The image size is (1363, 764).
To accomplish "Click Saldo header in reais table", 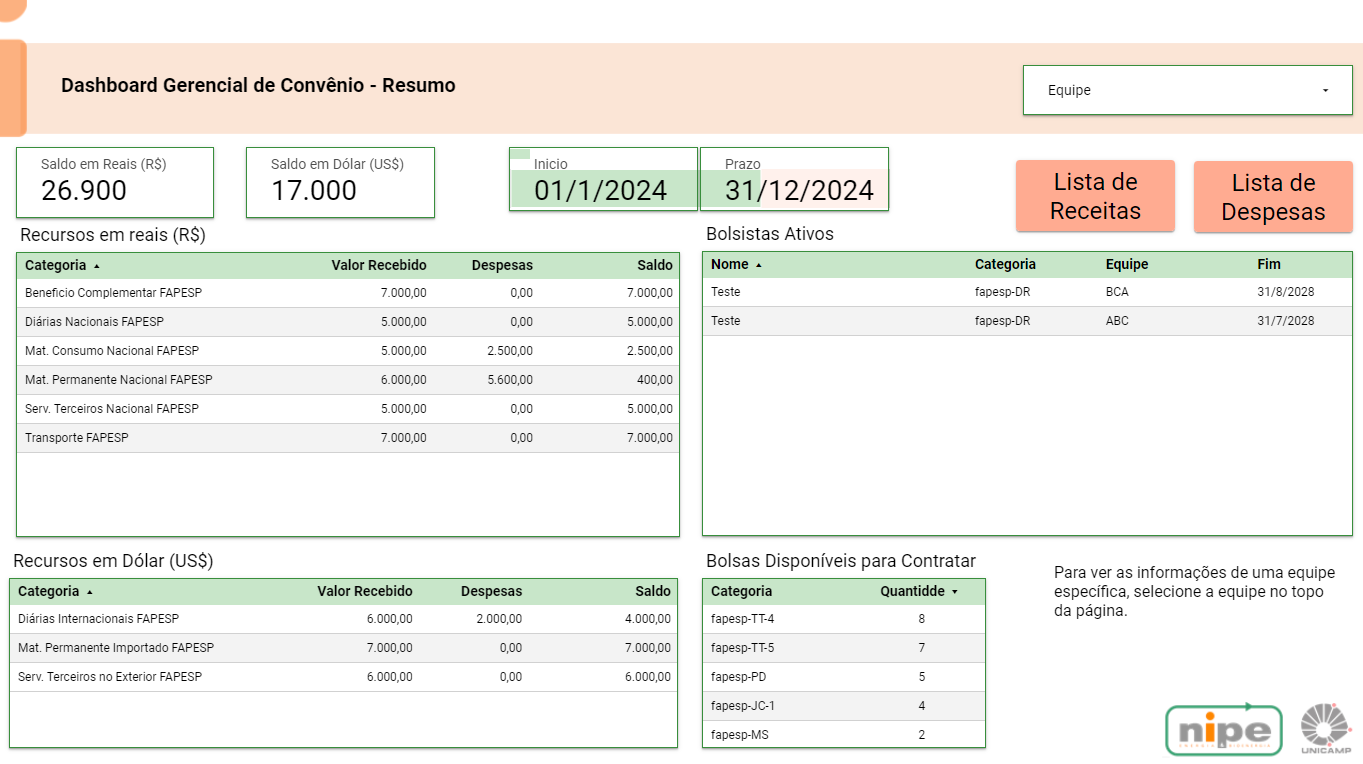I will click(x=655, y=265).
